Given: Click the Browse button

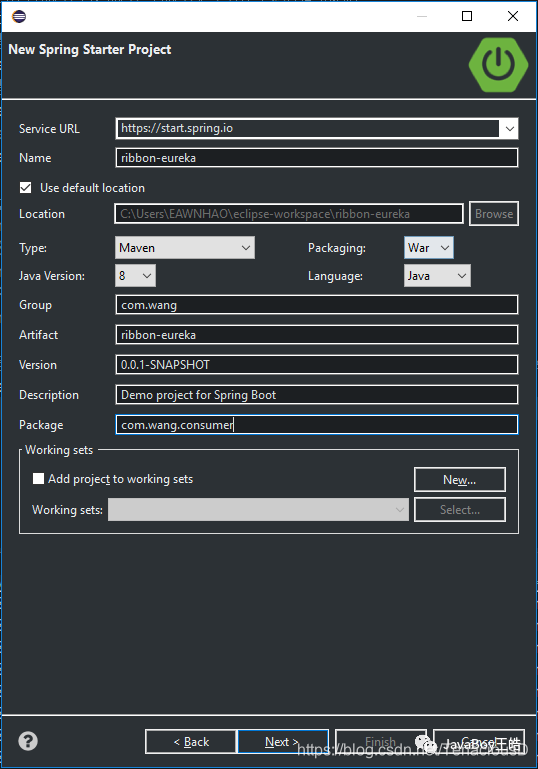Looking at the screenshot, I should coord(494,214).
